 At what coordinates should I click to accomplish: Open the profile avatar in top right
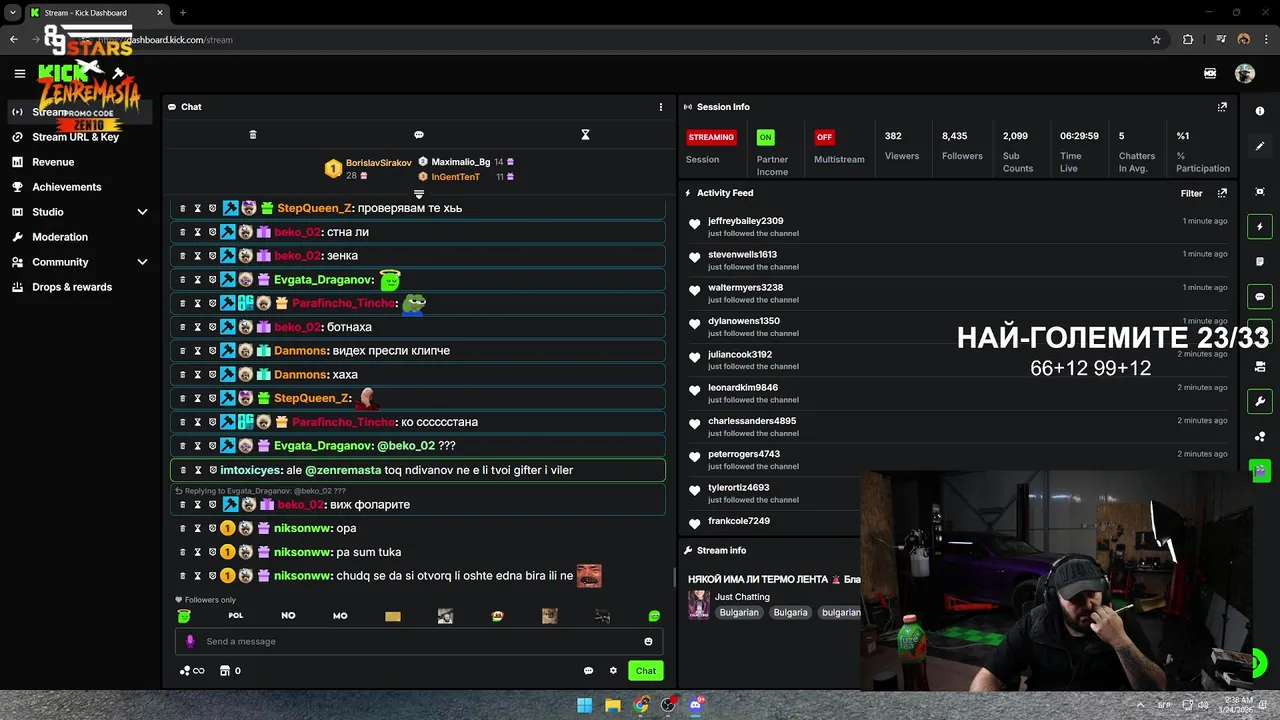pos(1245,73)
